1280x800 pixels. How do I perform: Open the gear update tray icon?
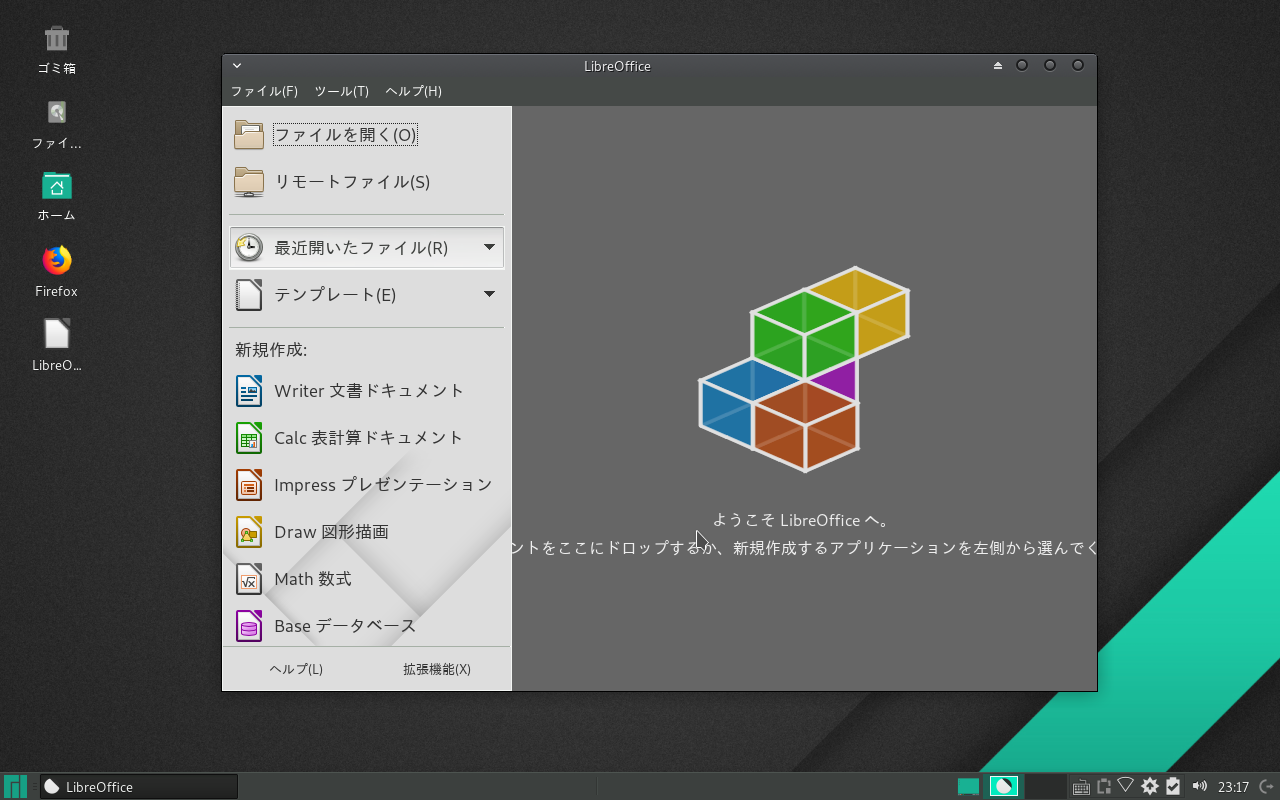click(x=1150, y=787)
